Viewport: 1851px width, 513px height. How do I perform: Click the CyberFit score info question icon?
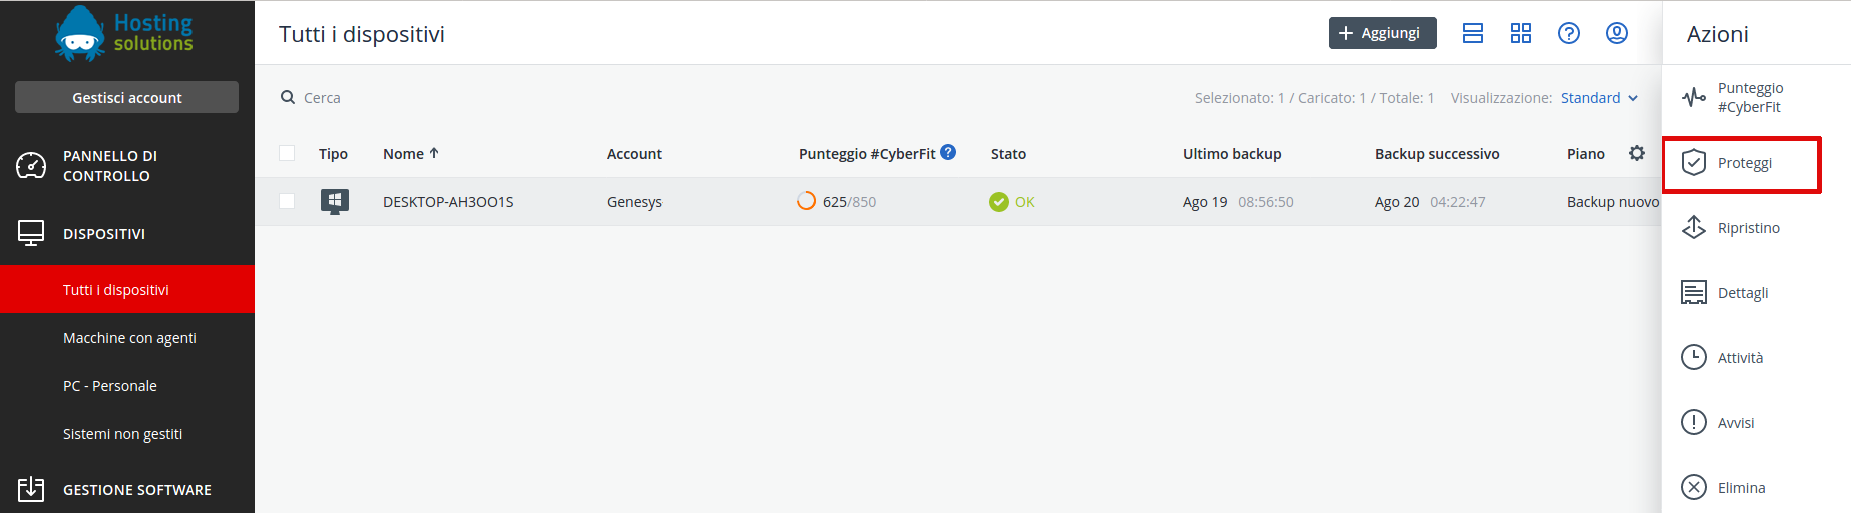point(948,152)
